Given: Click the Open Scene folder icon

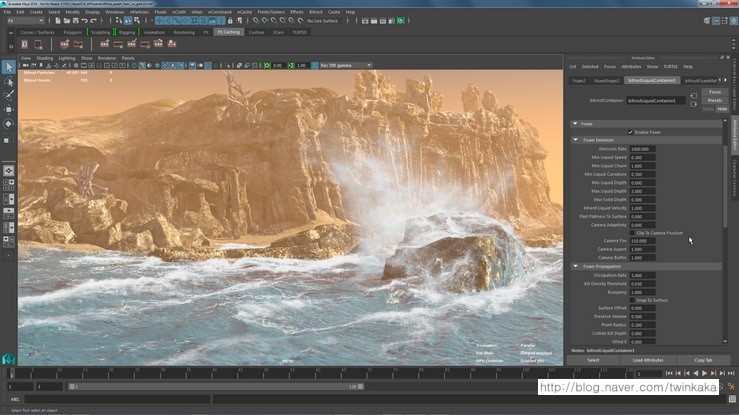Looking at the screenshot, I should tap(66, 21).
